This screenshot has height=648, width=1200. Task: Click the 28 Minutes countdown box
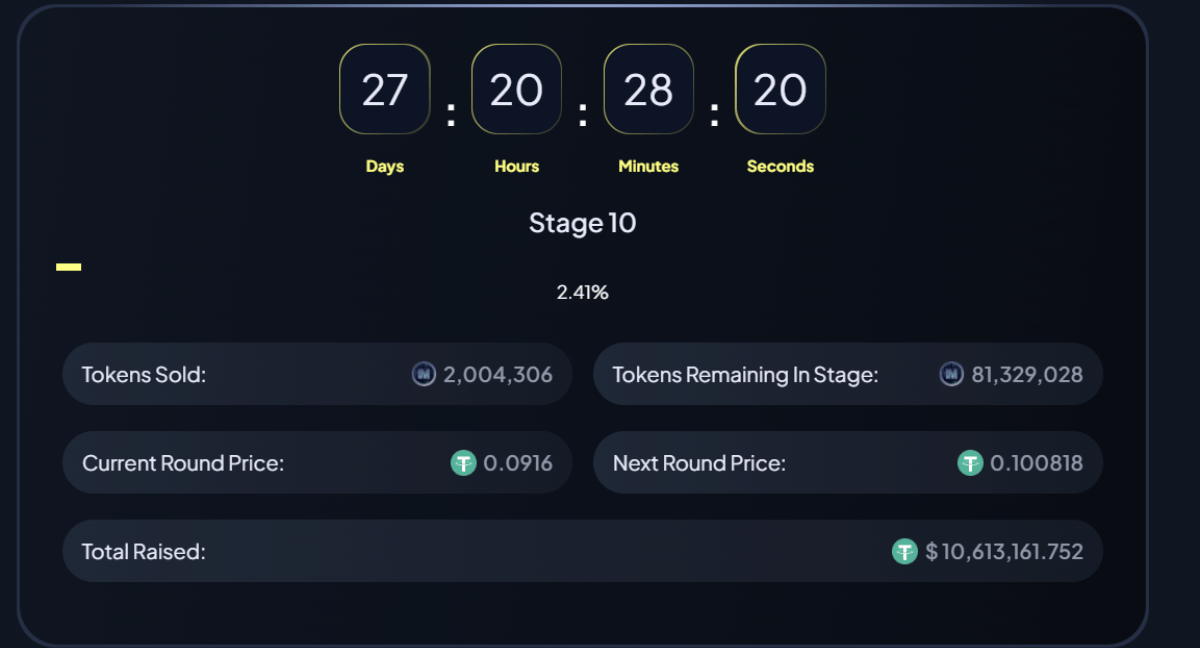pos(648,90)
